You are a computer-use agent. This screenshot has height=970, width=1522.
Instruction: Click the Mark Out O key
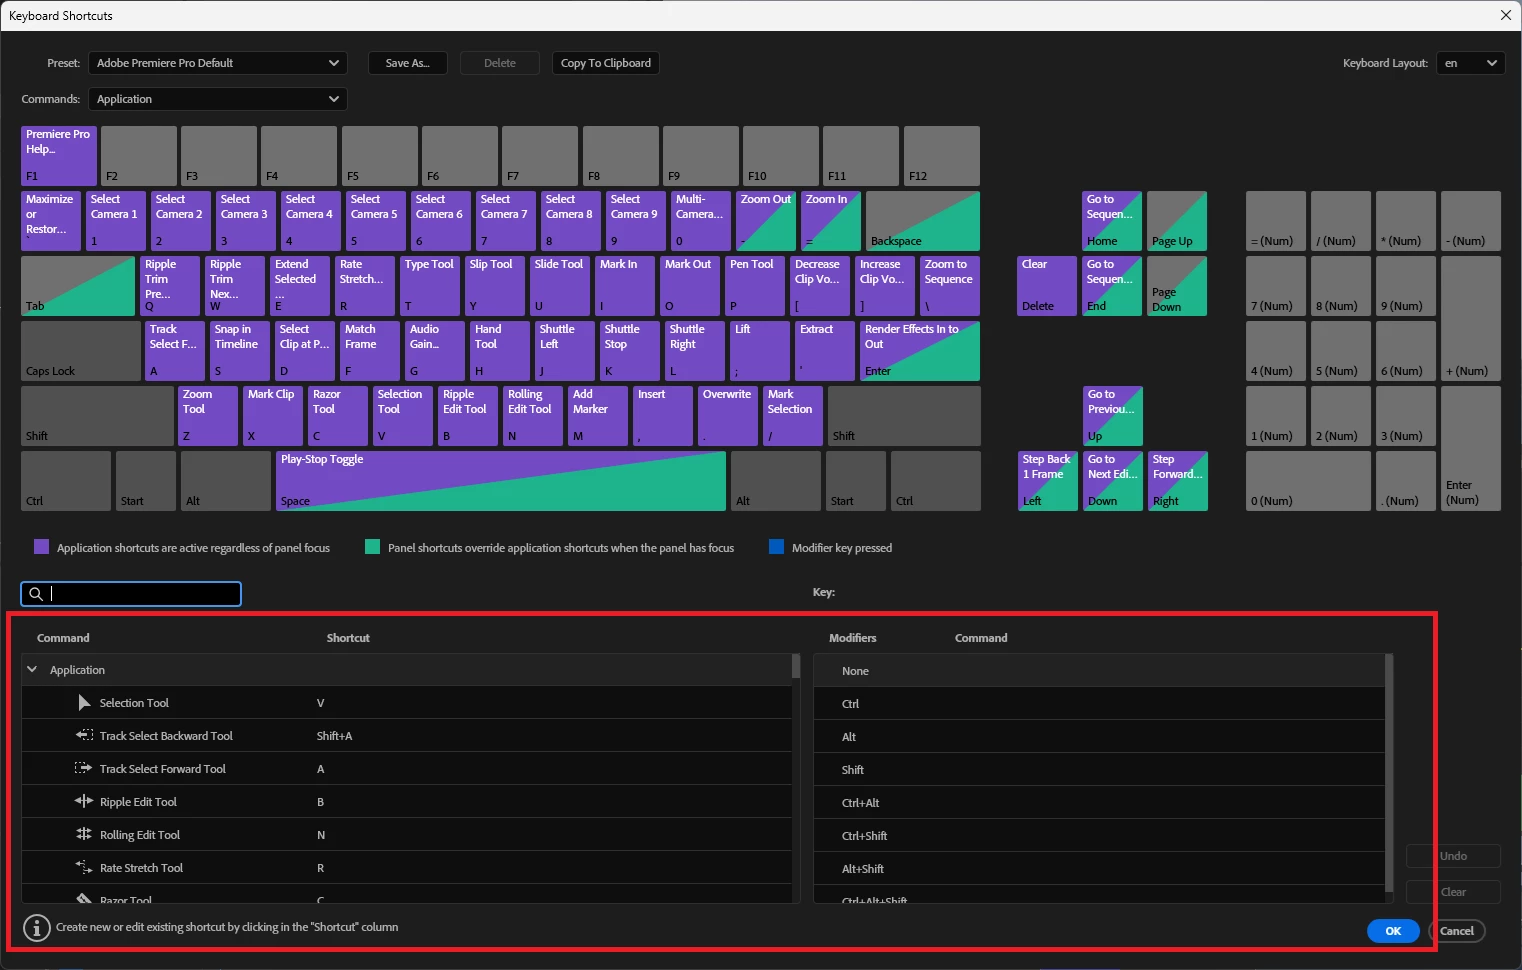coord(690,286)
